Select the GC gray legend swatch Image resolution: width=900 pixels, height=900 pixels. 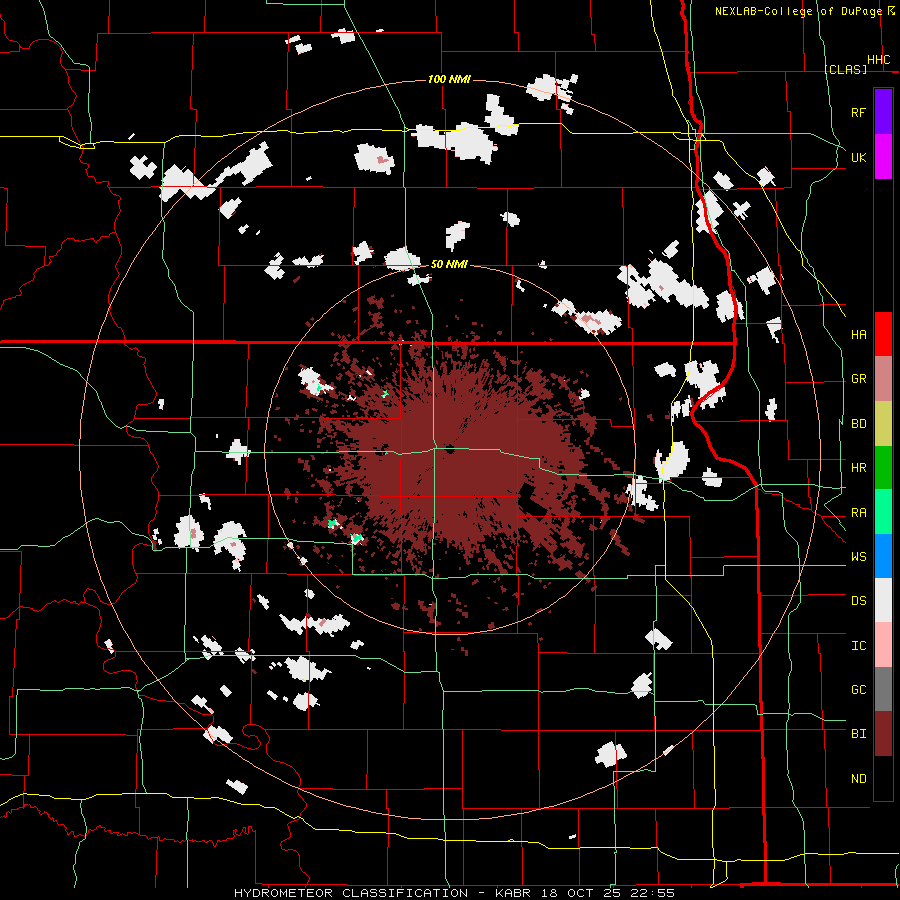(883, 689)
